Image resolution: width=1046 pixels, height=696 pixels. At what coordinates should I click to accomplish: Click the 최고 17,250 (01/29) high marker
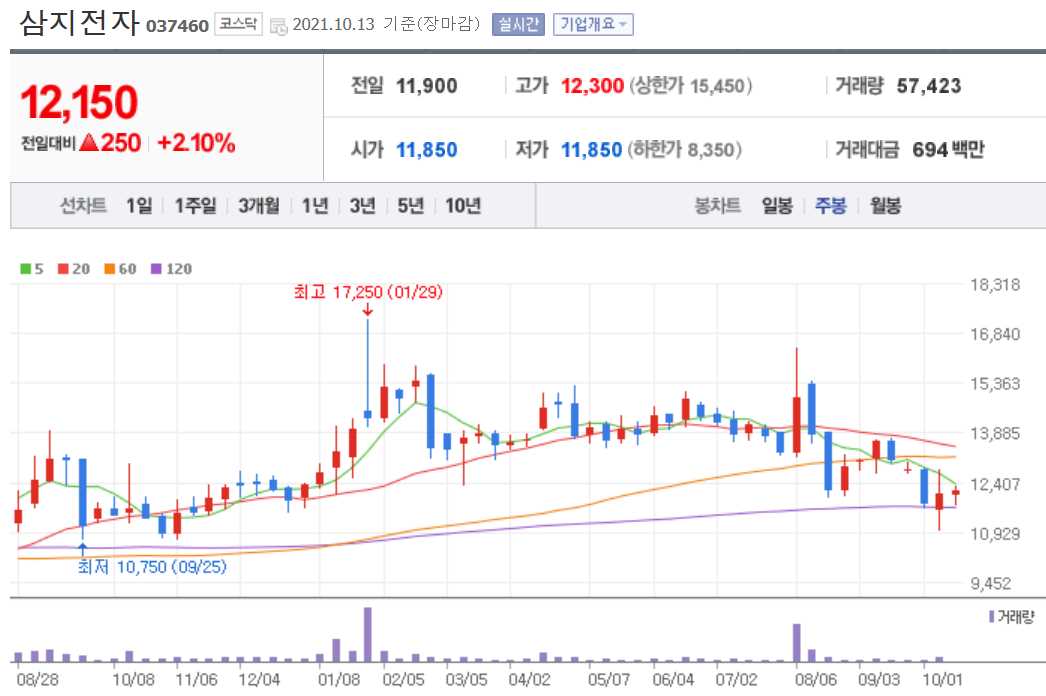tap(368, 292)
